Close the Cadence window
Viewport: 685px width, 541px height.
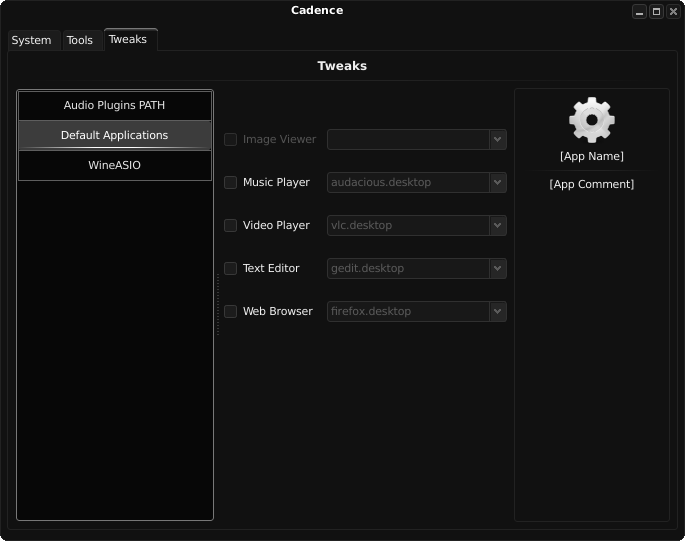[673, 12]
